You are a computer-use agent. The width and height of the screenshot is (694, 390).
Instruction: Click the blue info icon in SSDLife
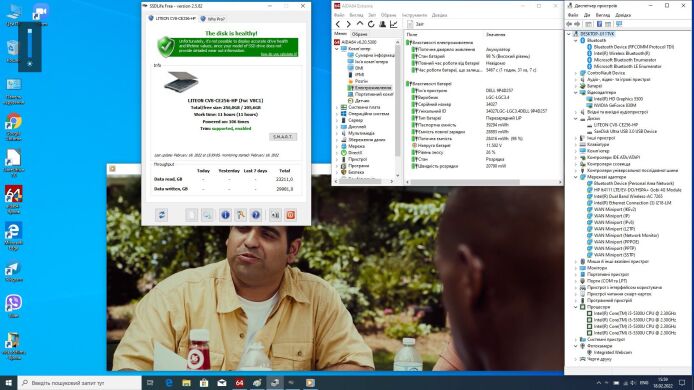point(225,215)
